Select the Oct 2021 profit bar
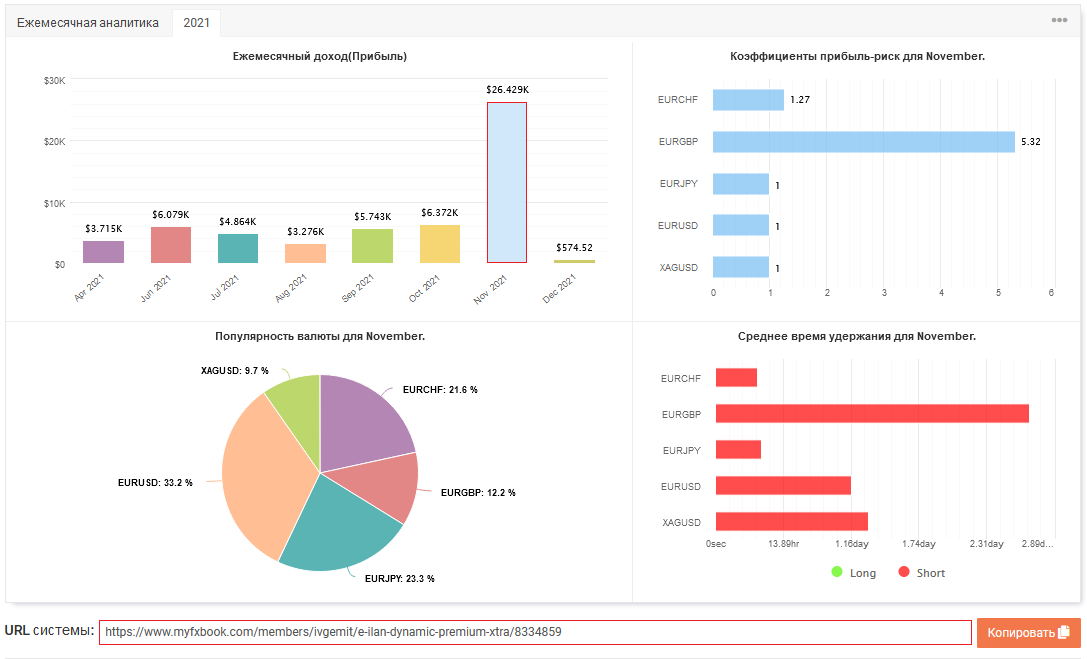The image size is (1087, 659). tap(440, 244)
